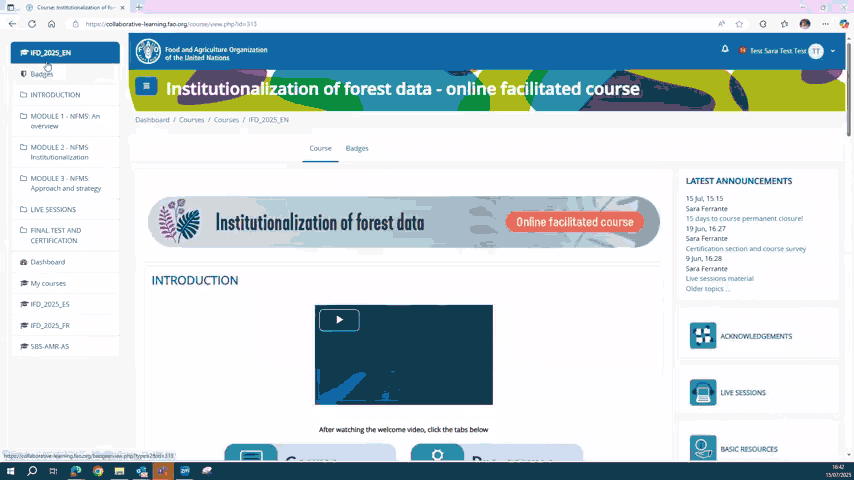Open '15 days to course permanent closure!' announcement
This screenshot has height=480, width=854.
coord(744,218)
